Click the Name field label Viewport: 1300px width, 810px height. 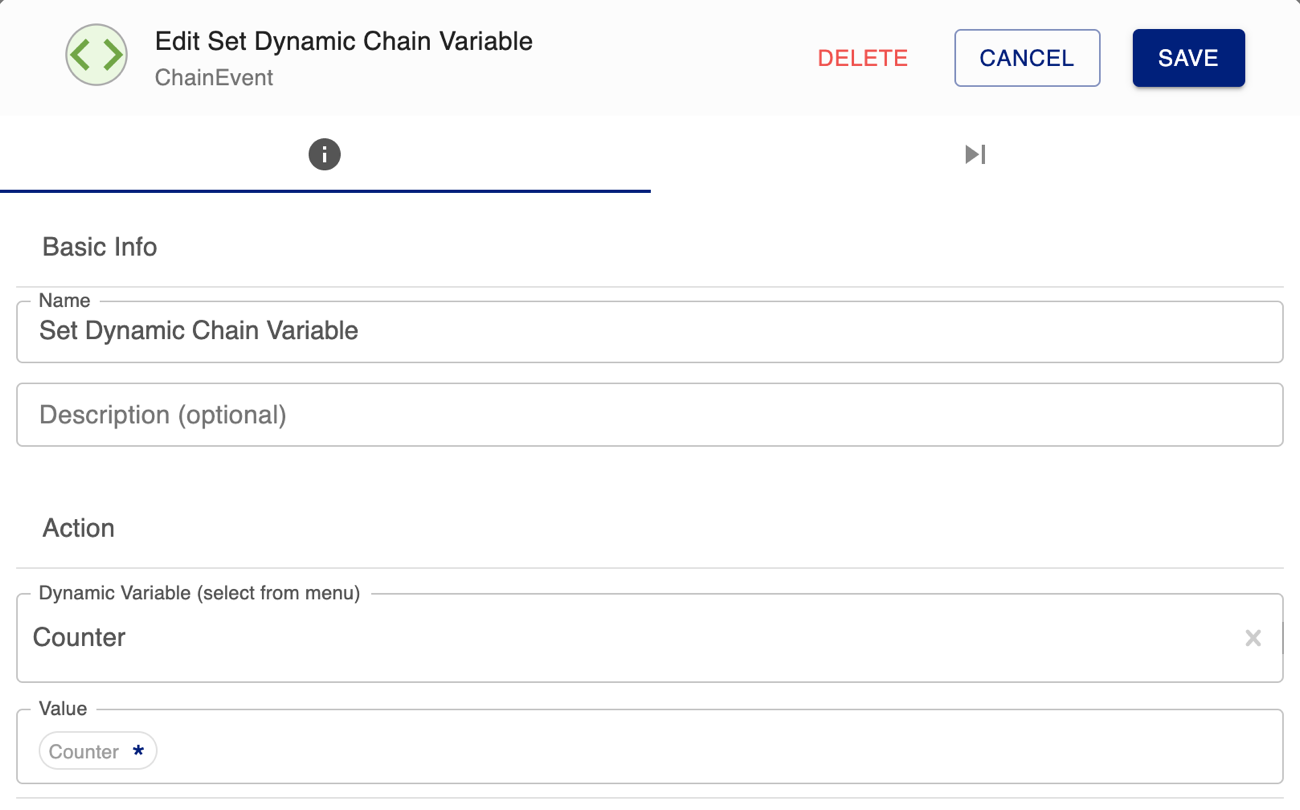click(64, 301)
